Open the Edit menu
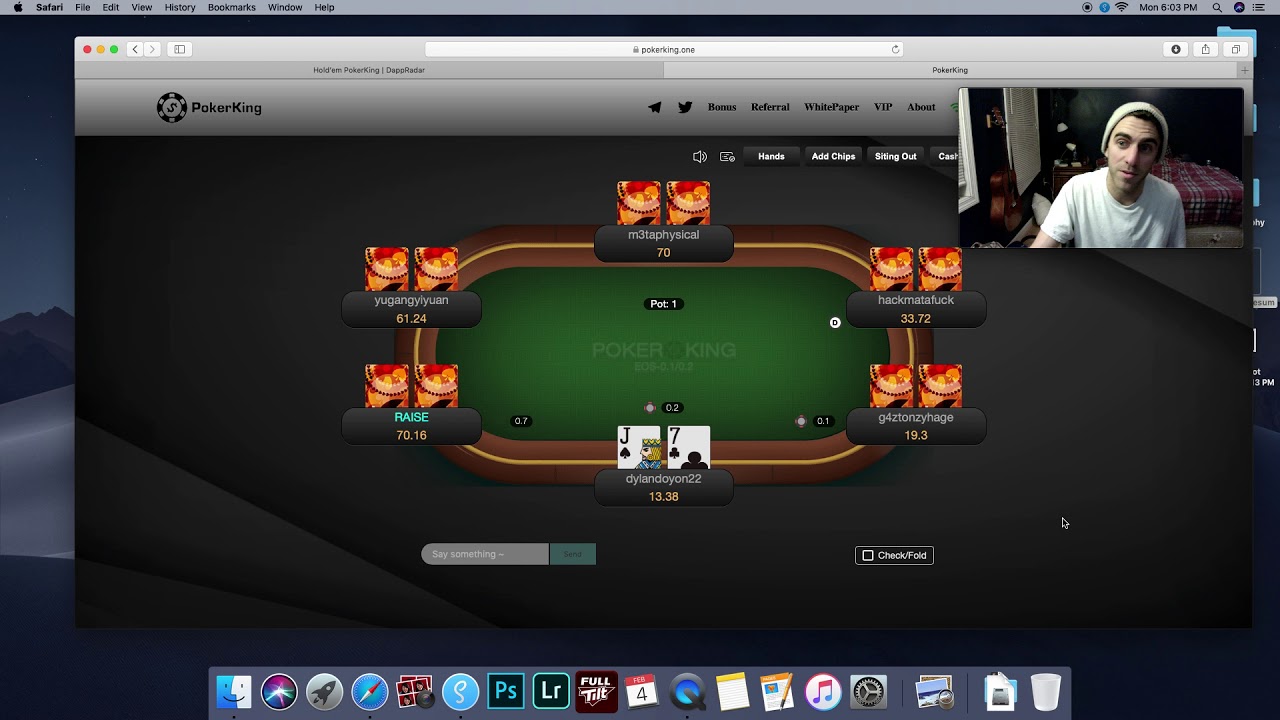Viewport: 1280px width, 720px height. click(111, 7)
